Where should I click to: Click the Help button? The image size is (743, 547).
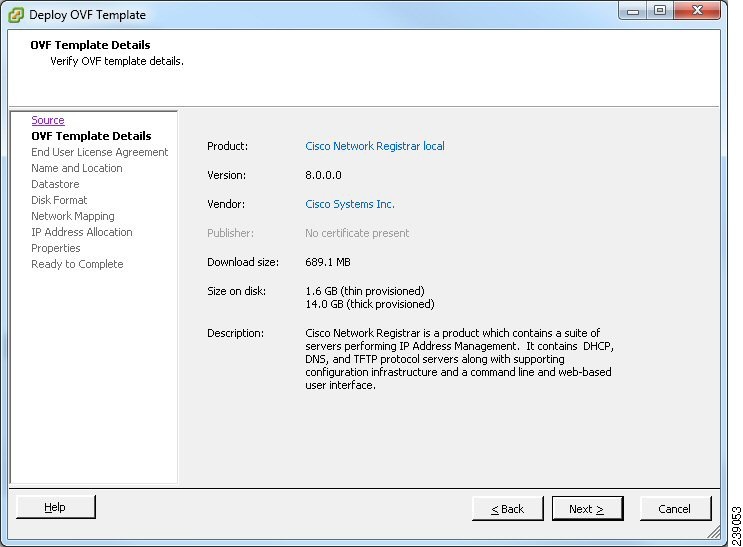point(55,507)
